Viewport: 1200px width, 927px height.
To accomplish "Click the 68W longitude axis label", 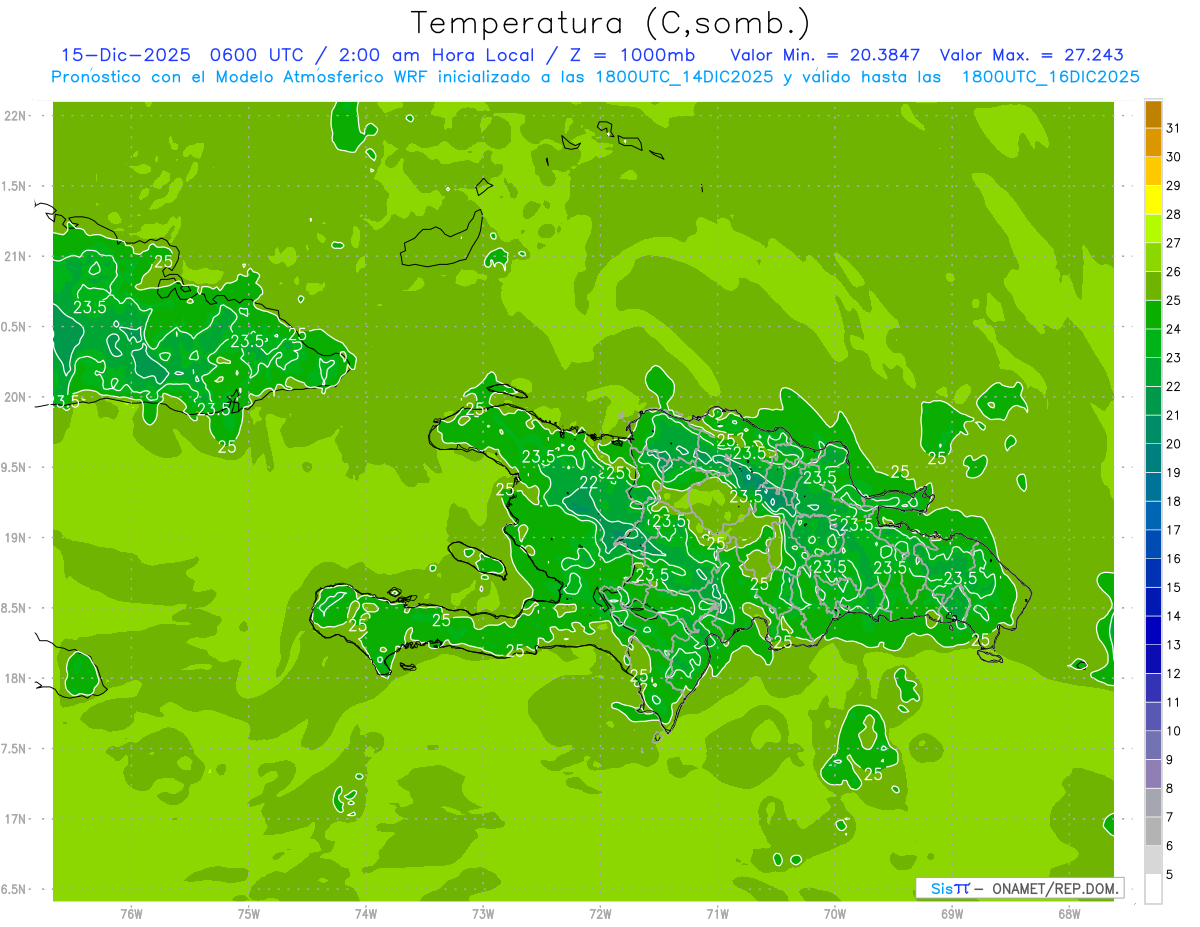I will [x=1069, y=913].
